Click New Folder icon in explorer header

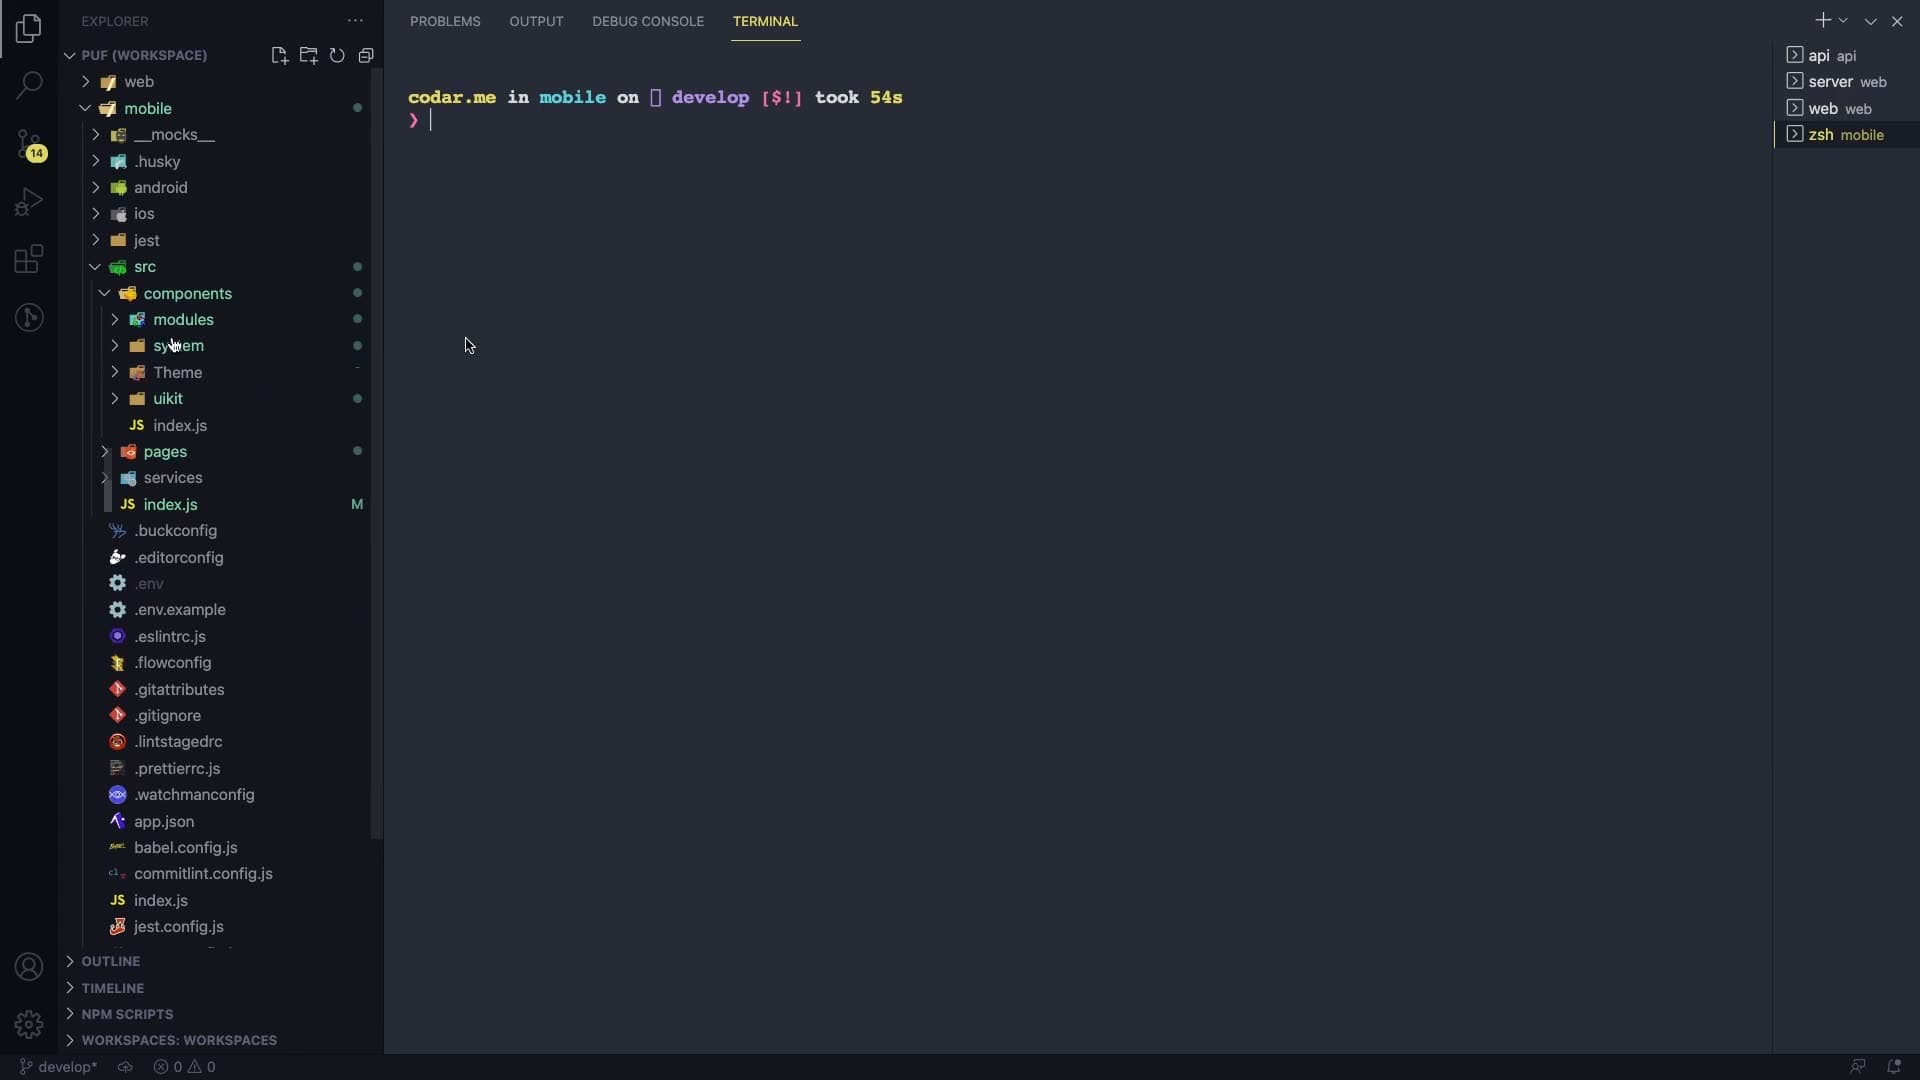308,56
